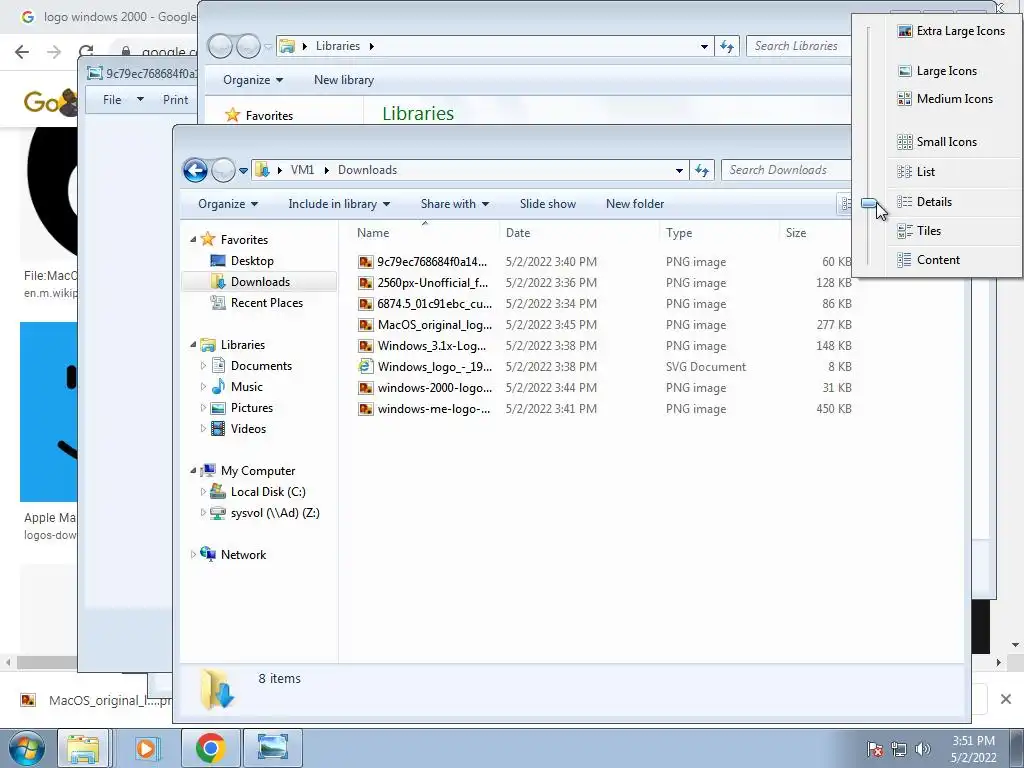Select windows-me-logo file icon
This screenshot has height=768, width=1024.
[x=366, y=409]
